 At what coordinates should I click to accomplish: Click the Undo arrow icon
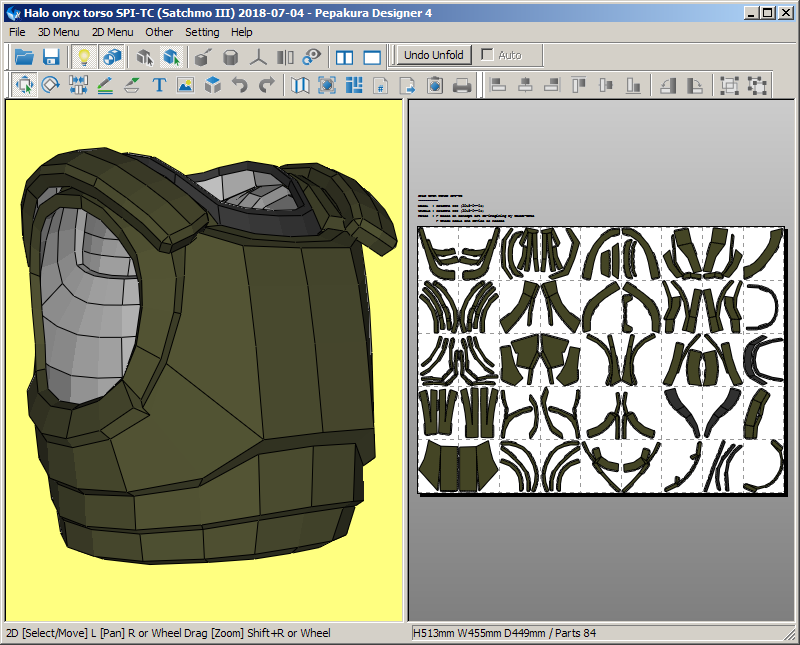tap(240, 85)
